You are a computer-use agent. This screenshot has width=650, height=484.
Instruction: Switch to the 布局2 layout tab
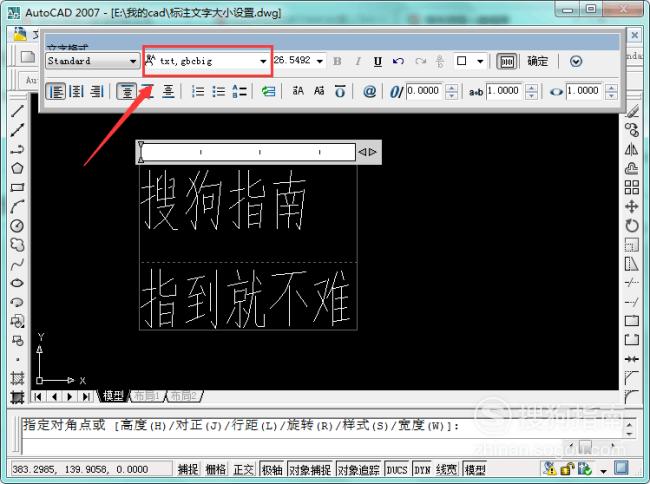pos(184,396)
